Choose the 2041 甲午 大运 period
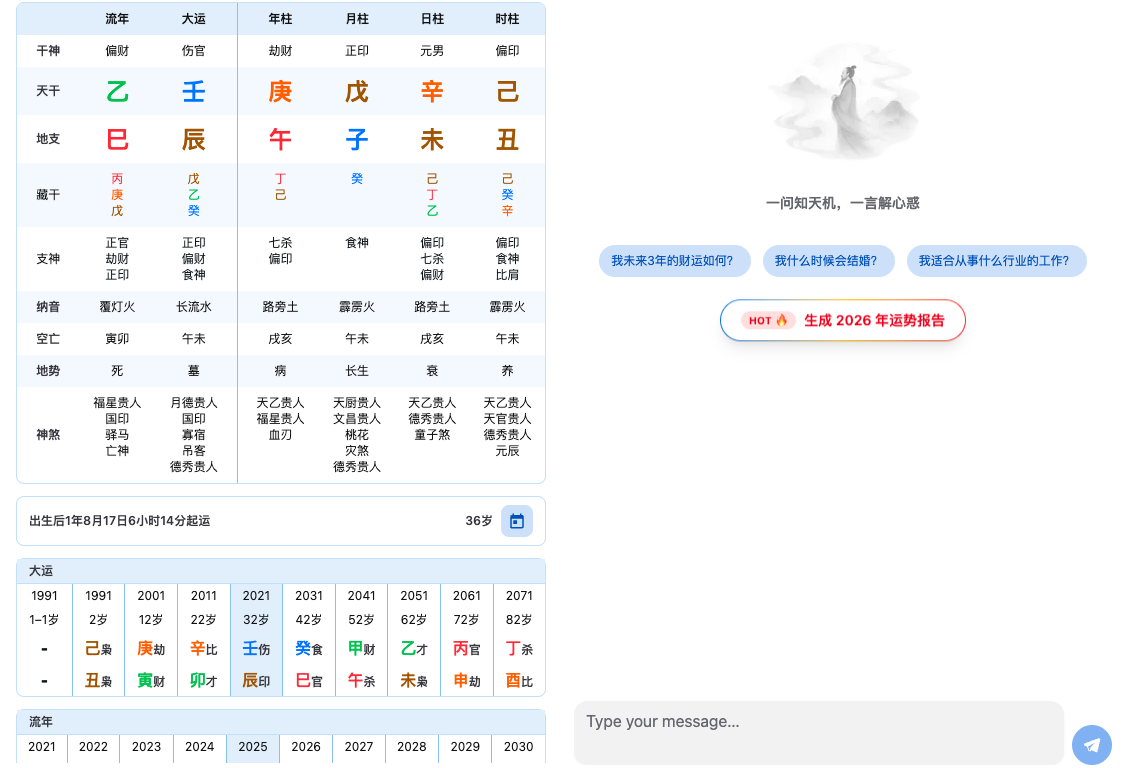Screen dimensions: 1124x768 (x=361, y=639)
